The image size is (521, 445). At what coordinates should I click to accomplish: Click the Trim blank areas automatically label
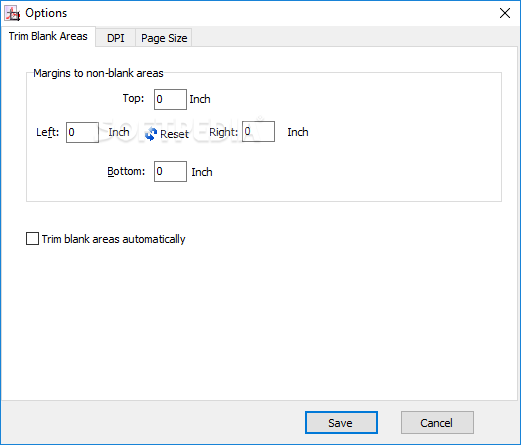(x=113, y=239)
